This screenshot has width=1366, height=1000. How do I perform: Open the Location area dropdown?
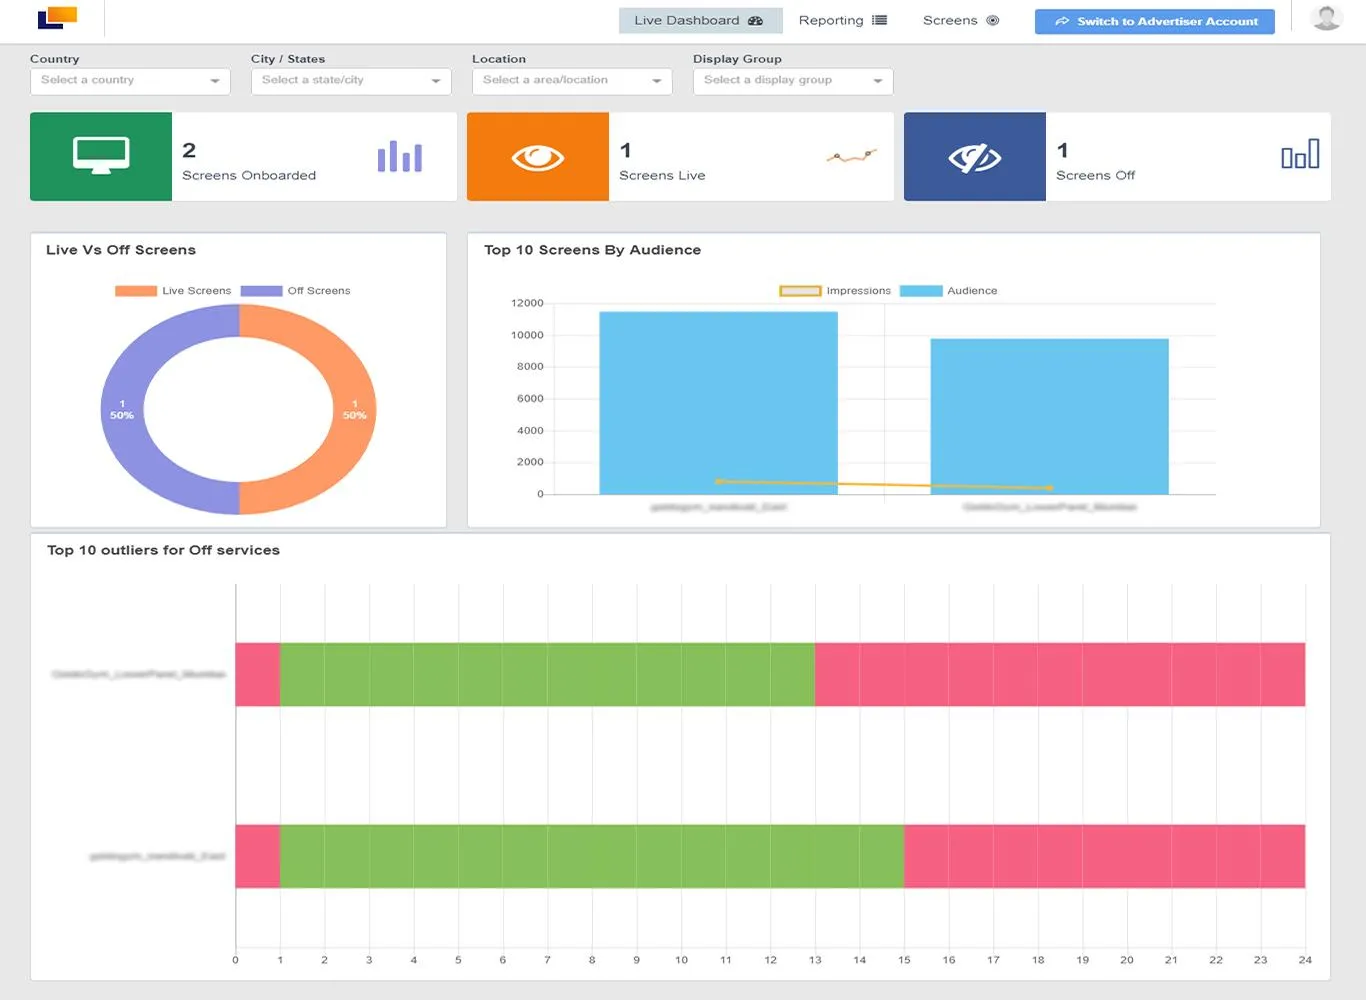tap(572, 81)
